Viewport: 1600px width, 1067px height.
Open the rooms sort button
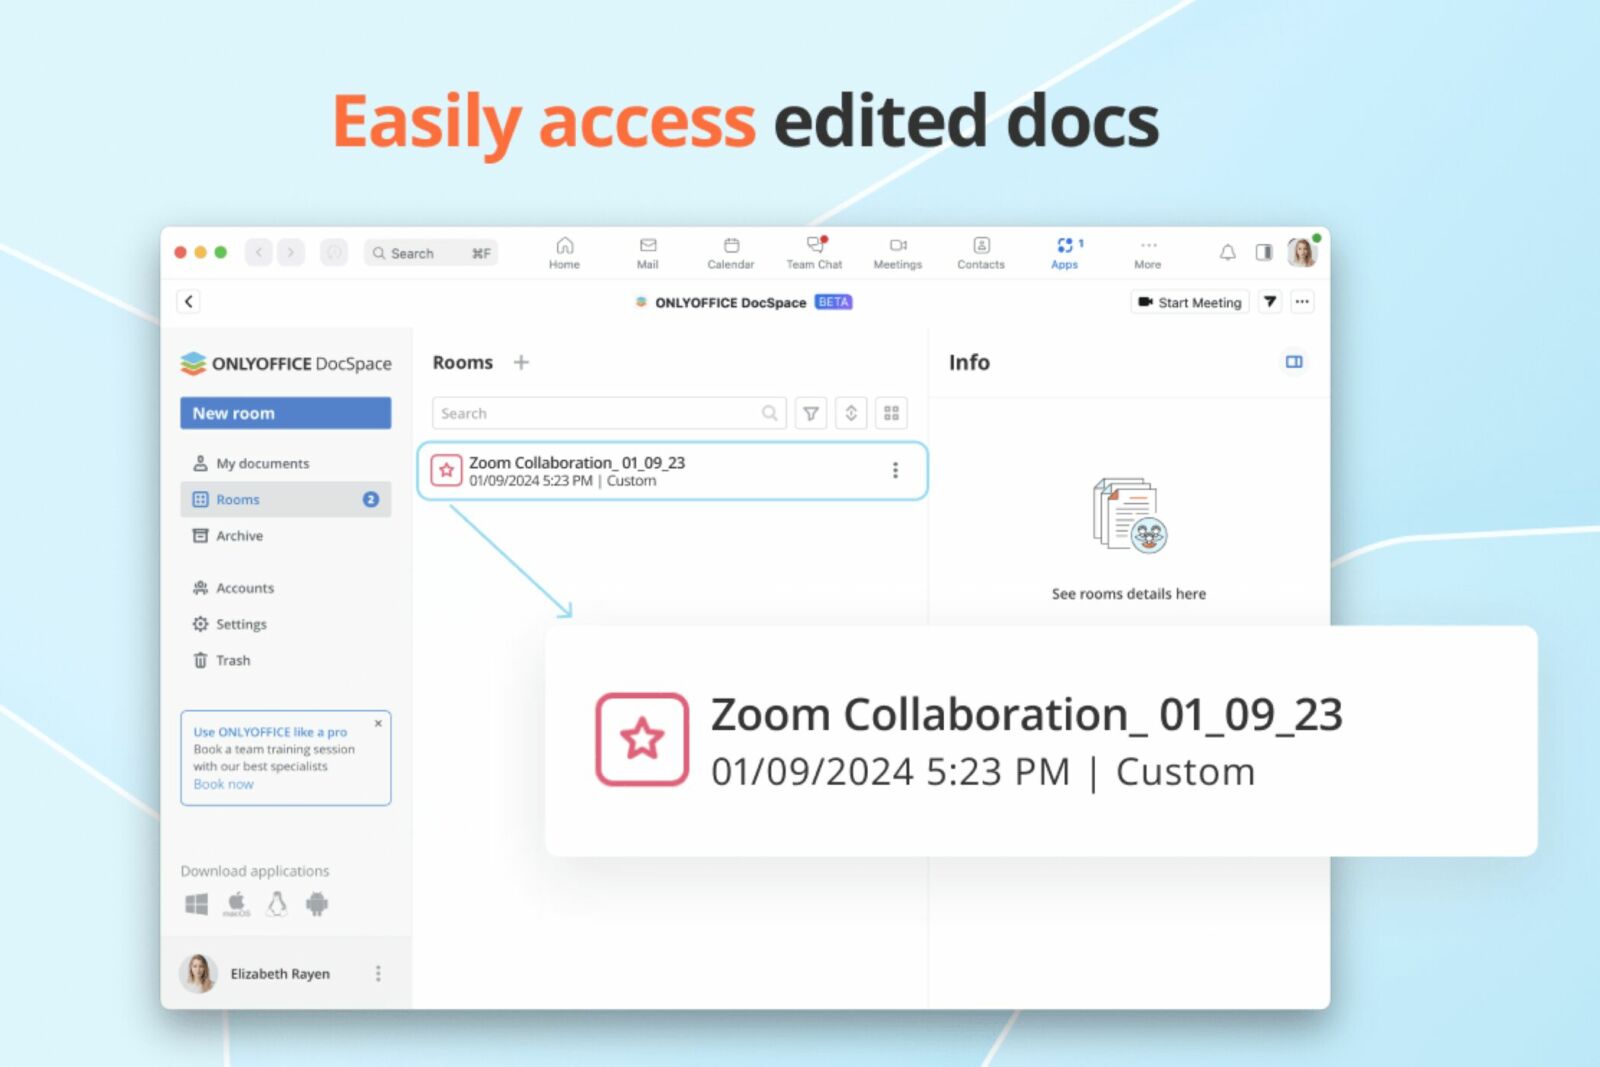coord(851,413)
